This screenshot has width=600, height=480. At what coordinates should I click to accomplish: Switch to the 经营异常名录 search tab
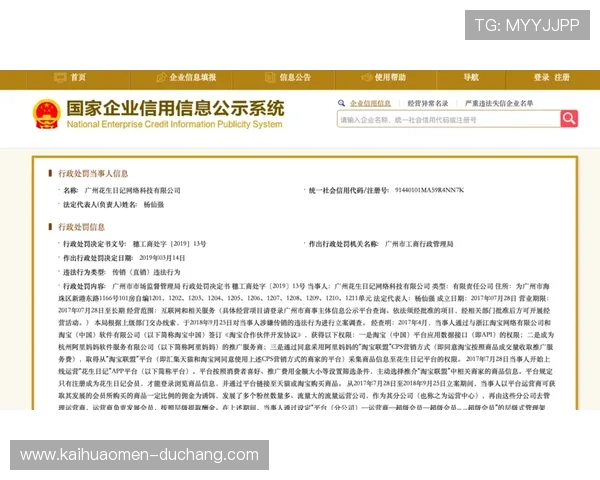point(428,103)
